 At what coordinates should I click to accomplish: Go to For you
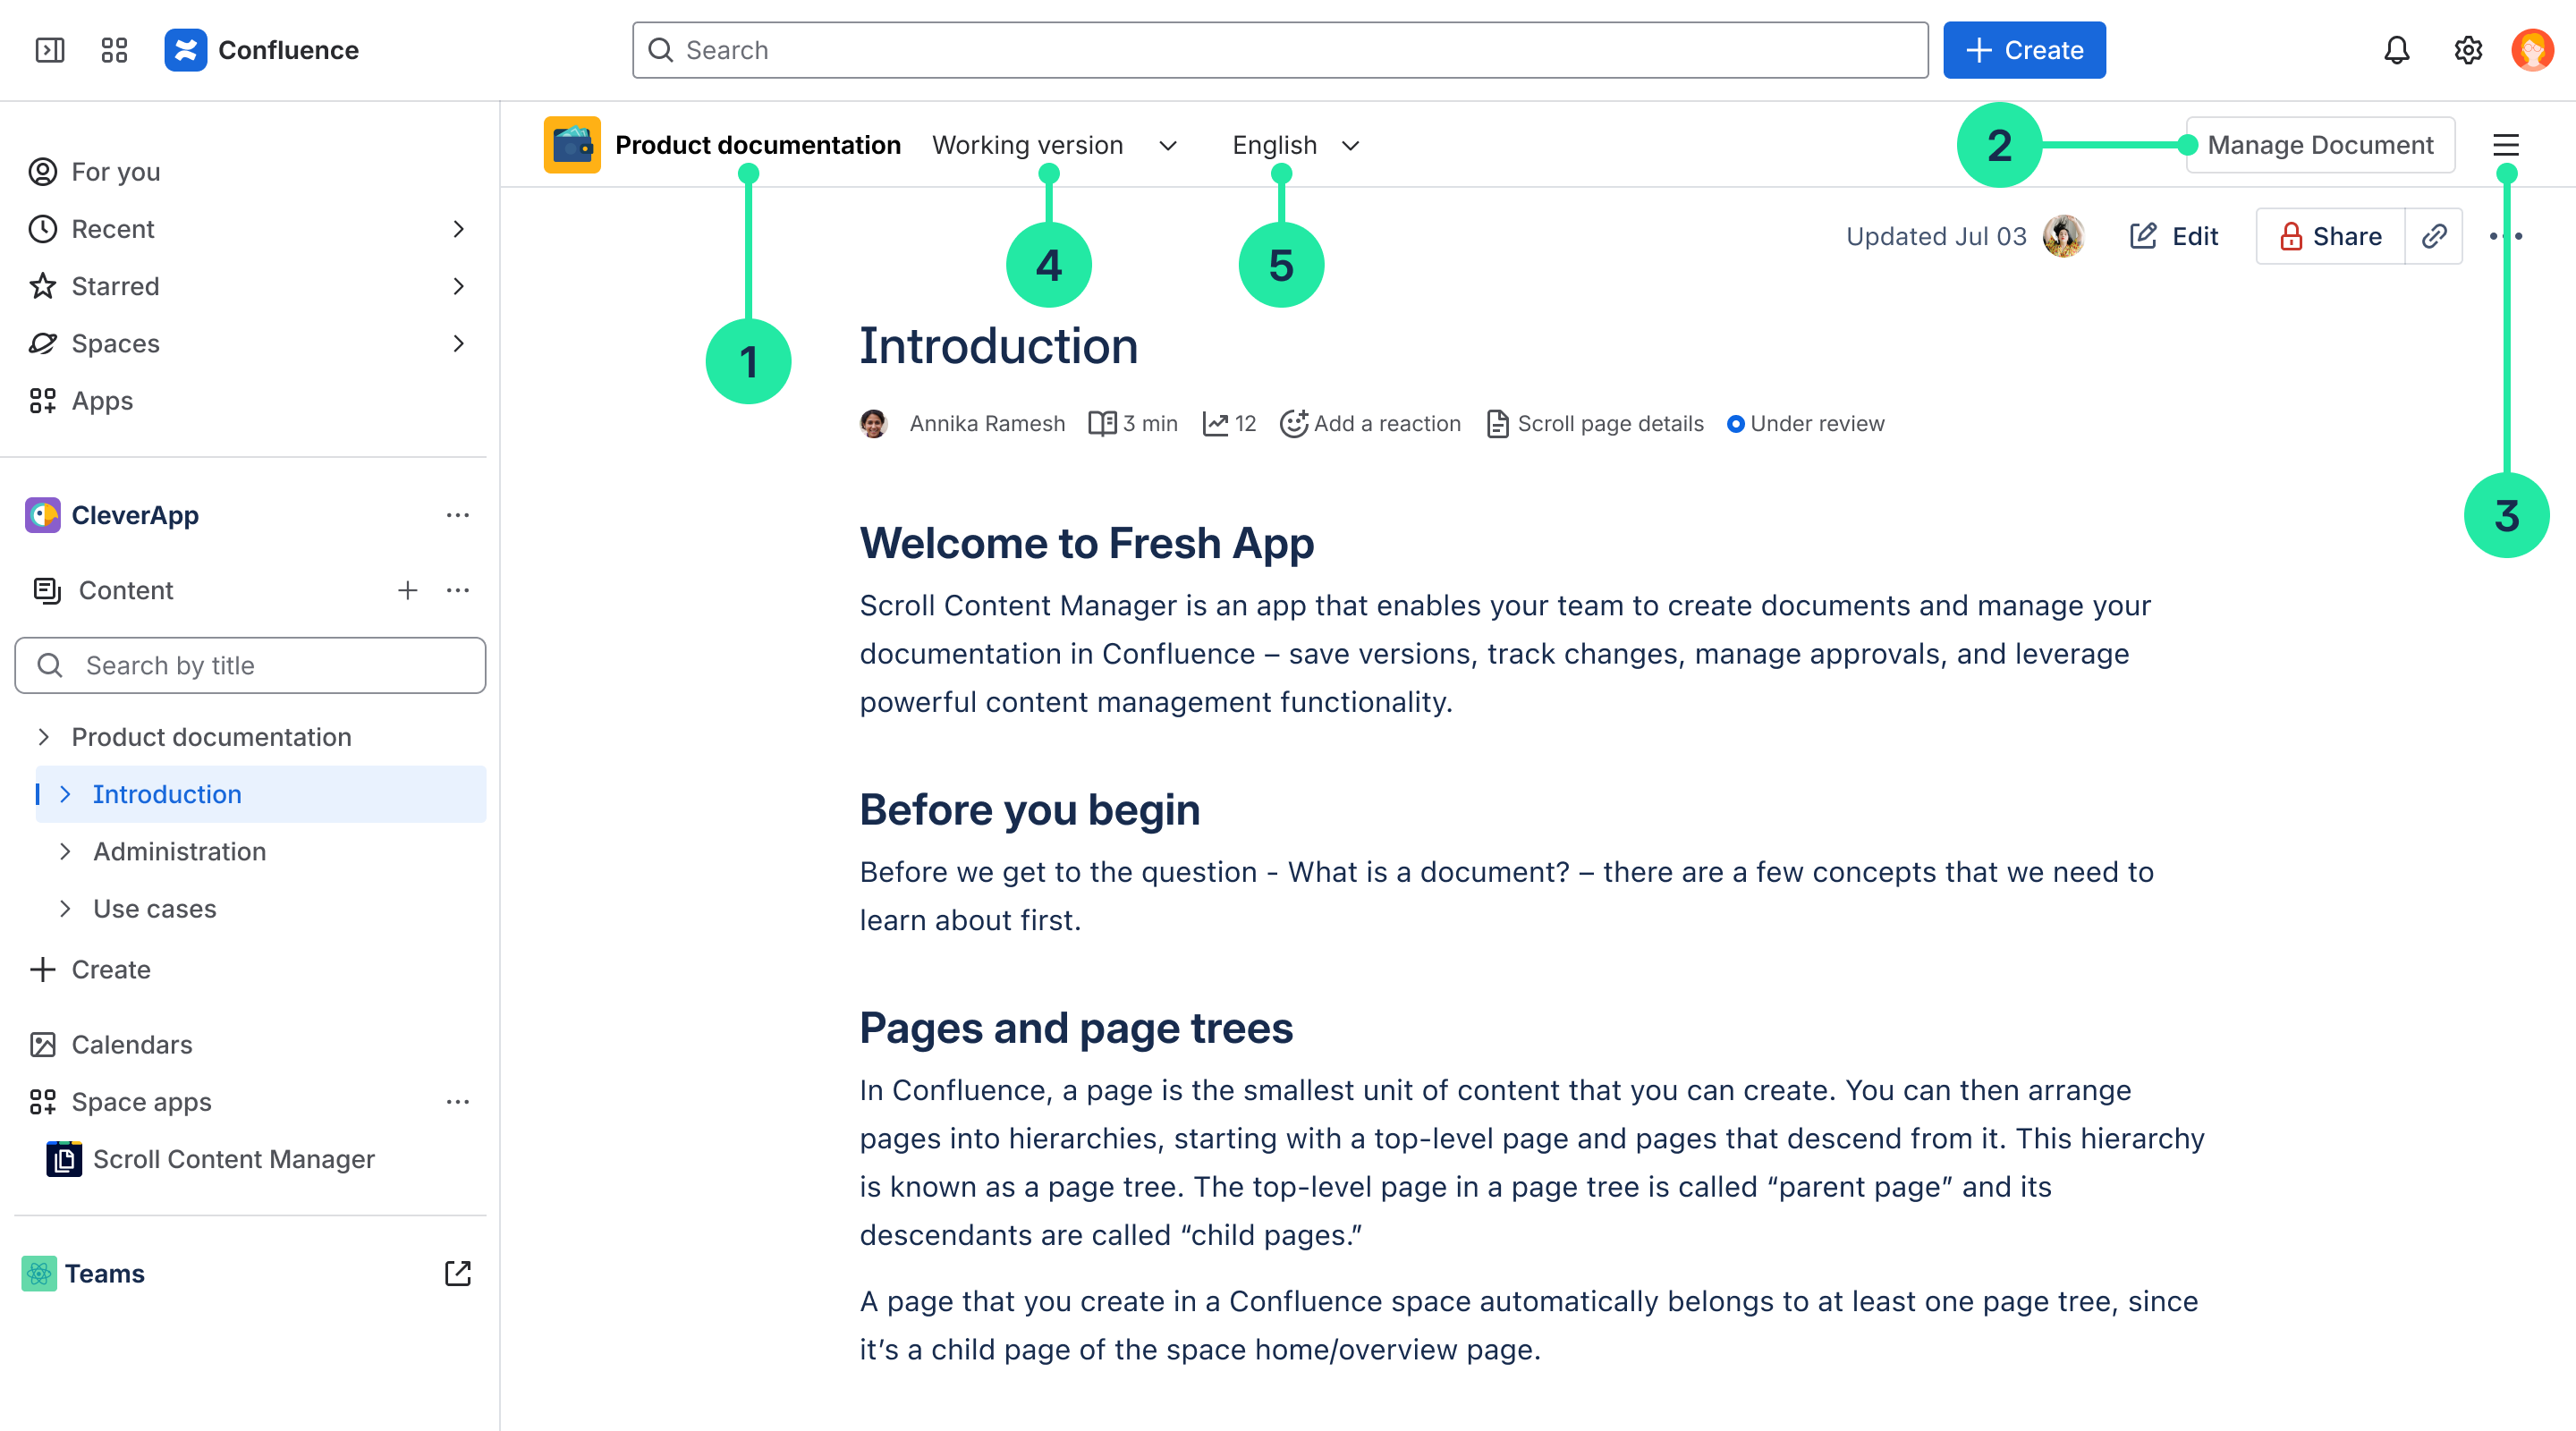click(95, 172)
